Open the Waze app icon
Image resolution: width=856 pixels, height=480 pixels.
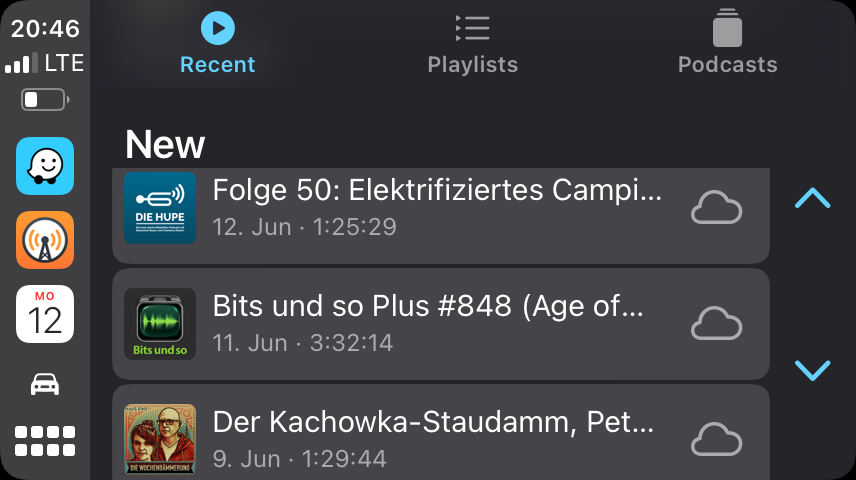45,166
